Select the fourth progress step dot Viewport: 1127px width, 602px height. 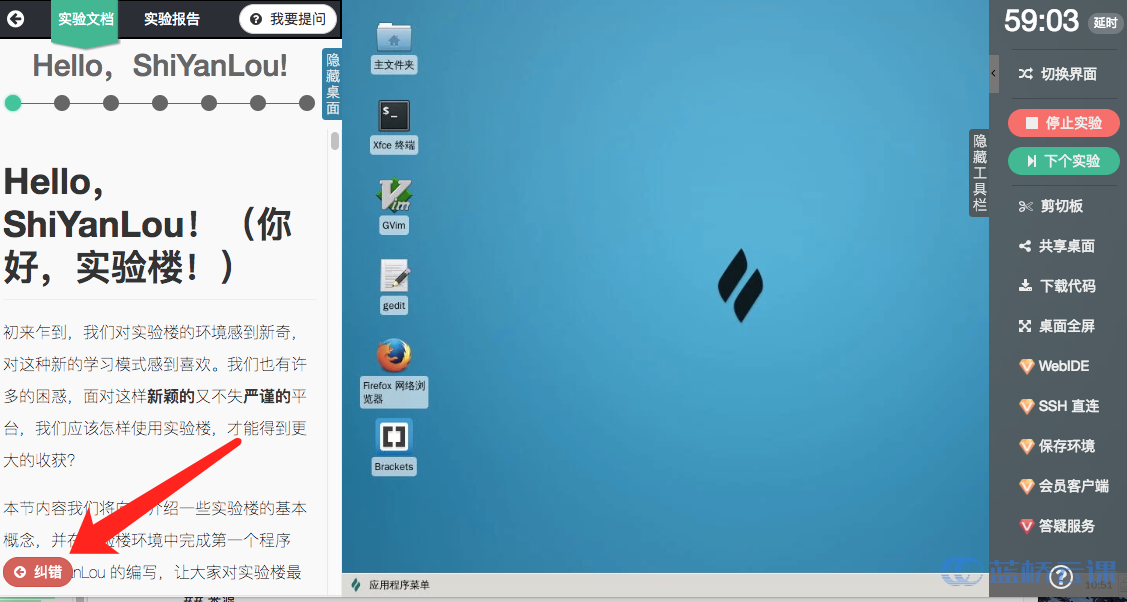(160, 103)
